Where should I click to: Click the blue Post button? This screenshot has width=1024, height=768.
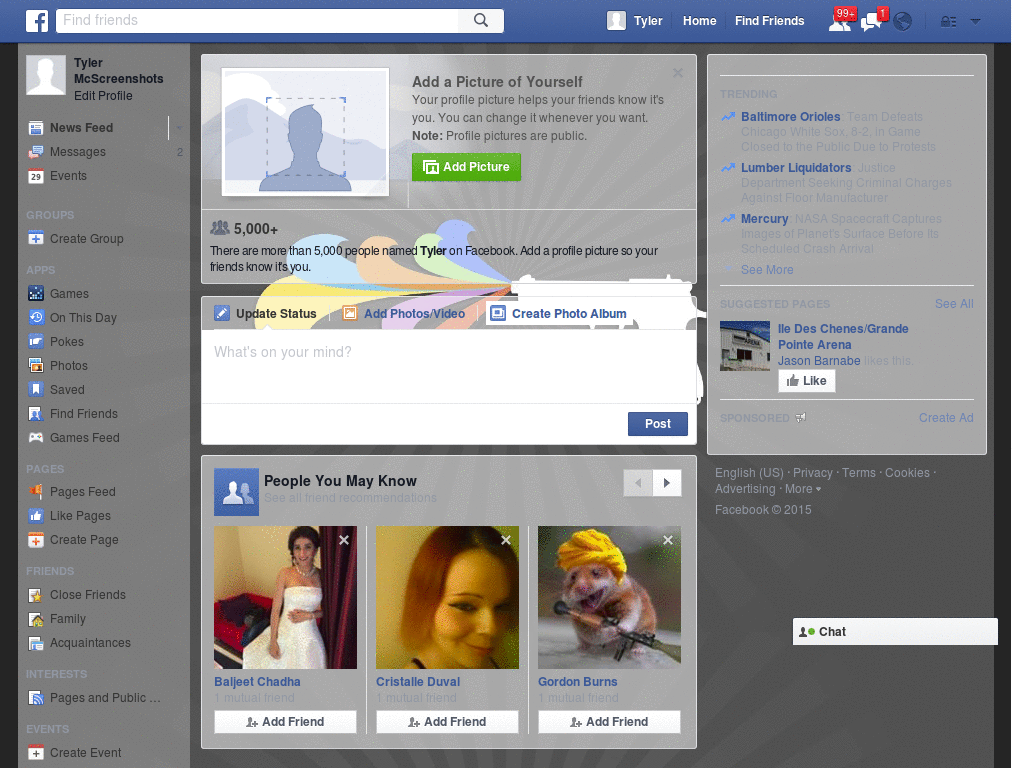(658, 424)
